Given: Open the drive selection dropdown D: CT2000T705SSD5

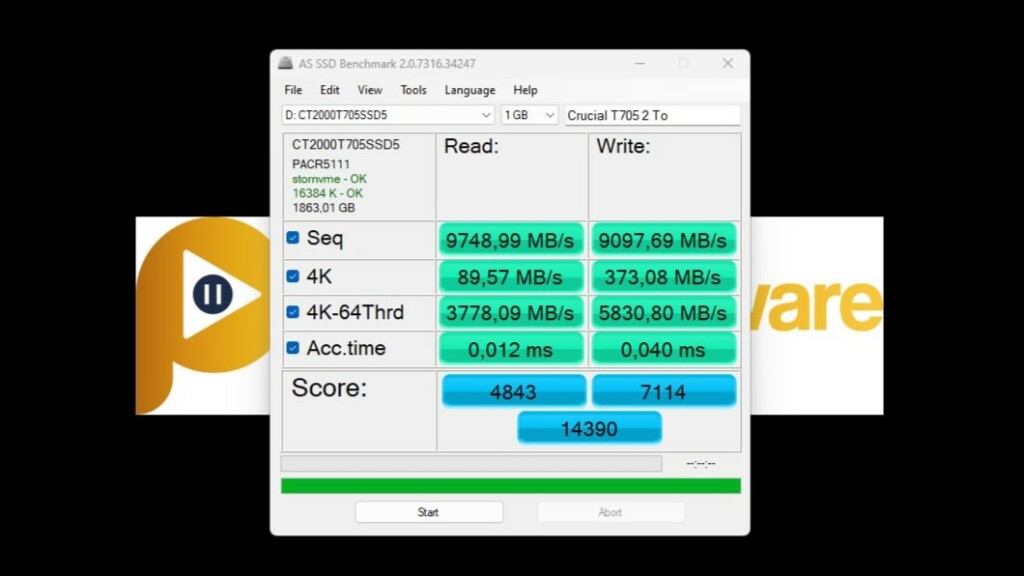Looking at the screenshot, I should (388, 115).
